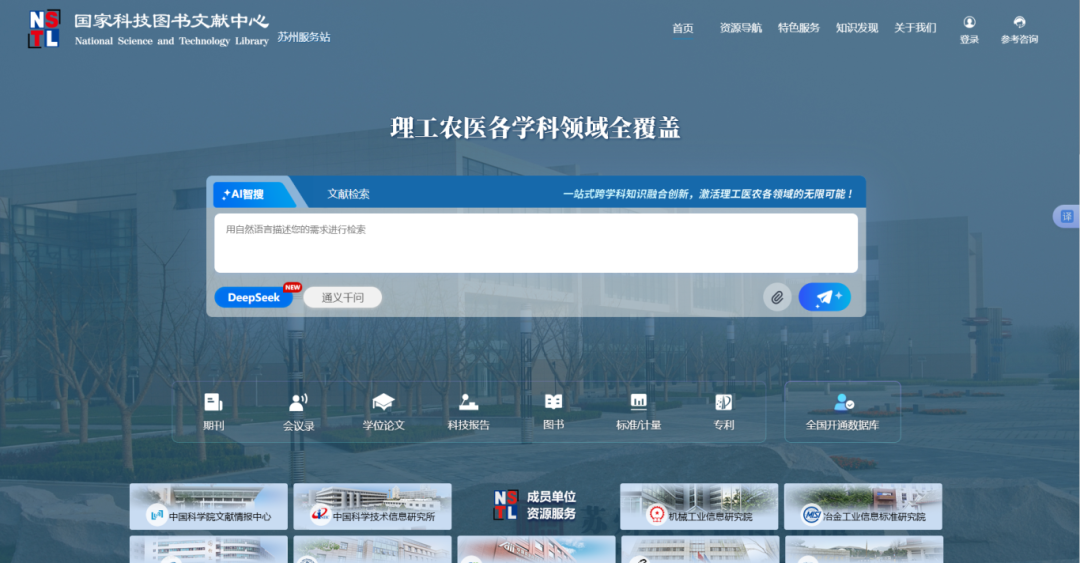Select the DeepSeek model option

(254, 297)
